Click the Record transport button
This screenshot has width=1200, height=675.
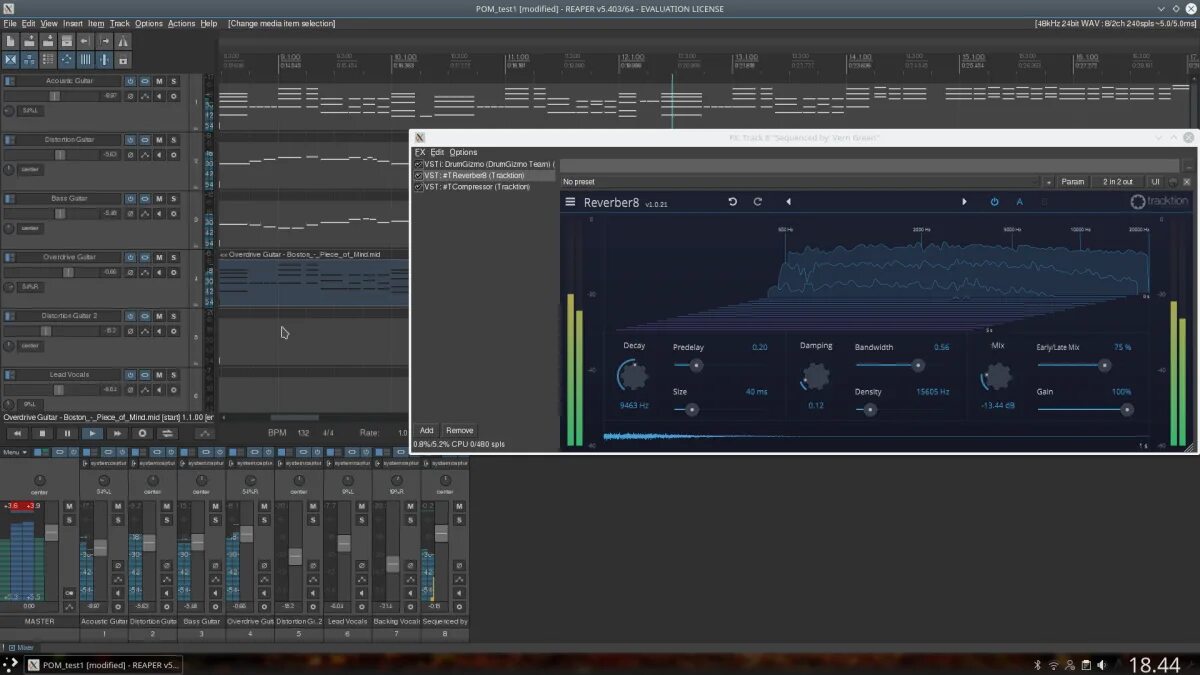coord(142,433)
